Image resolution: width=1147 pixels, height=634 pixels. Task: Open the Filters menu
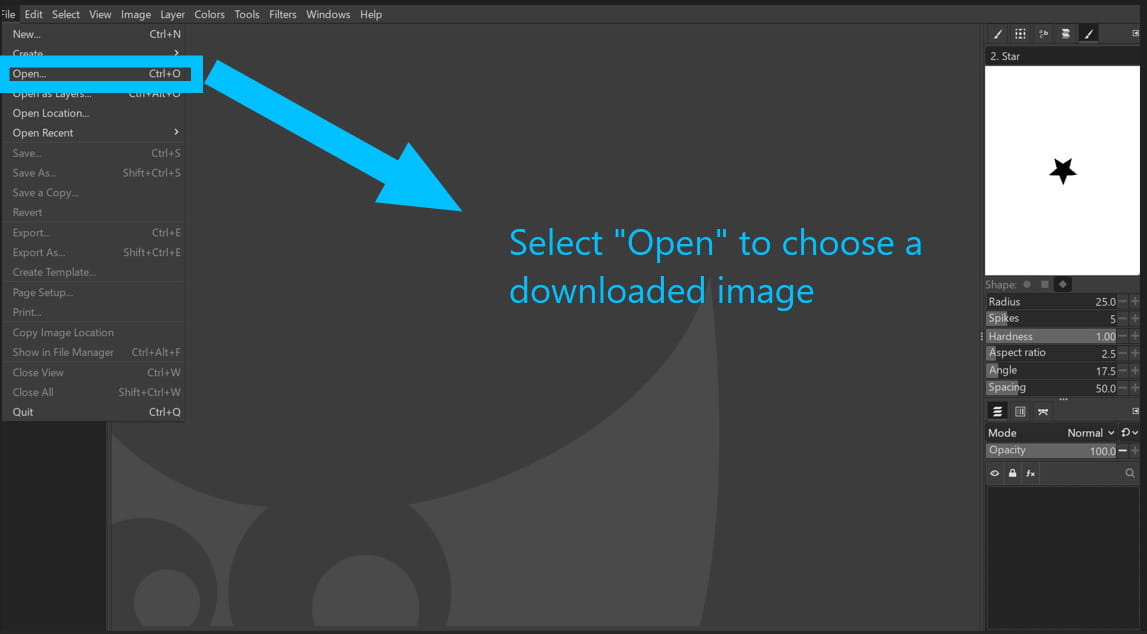282,14
